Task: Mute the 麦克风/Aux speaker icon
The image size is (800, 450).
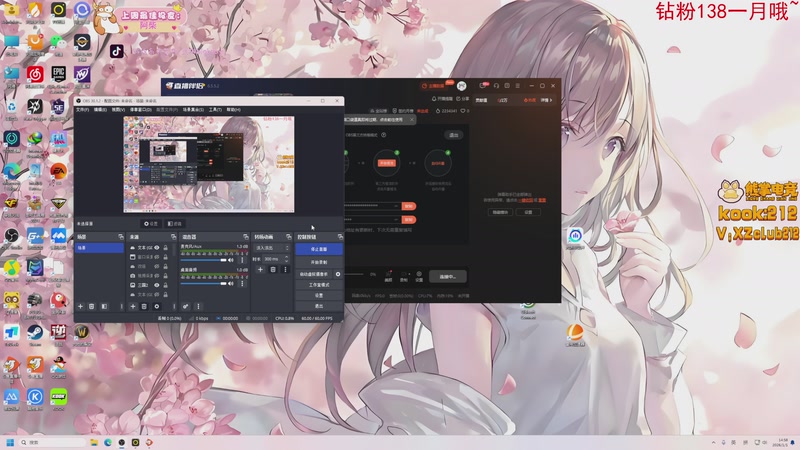Action: click(231, 260)
